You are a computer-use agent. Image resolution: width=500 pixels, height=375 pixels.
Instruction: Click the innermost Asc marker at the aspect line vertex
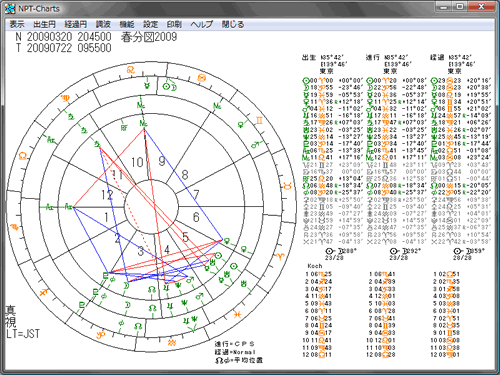click(69, 207)
